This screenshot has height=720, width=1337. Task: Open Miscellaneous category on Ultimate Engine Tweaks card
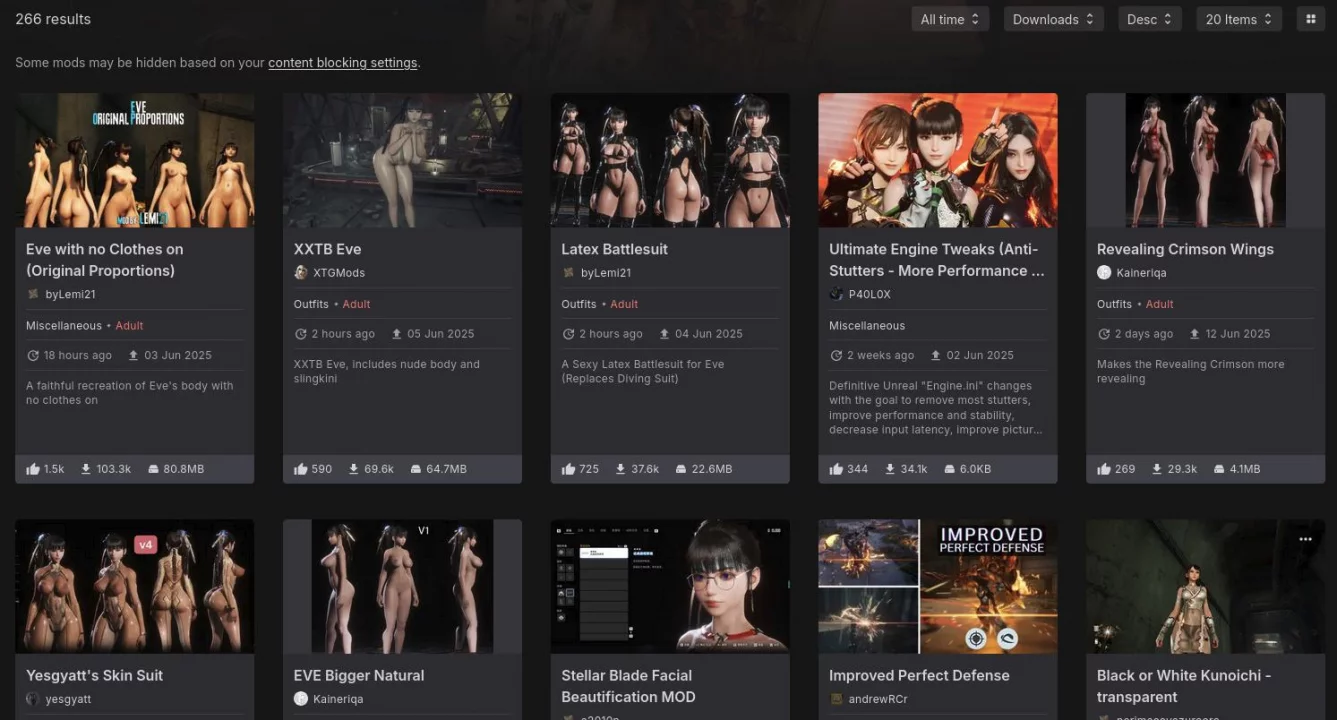(x=867, y=326)
